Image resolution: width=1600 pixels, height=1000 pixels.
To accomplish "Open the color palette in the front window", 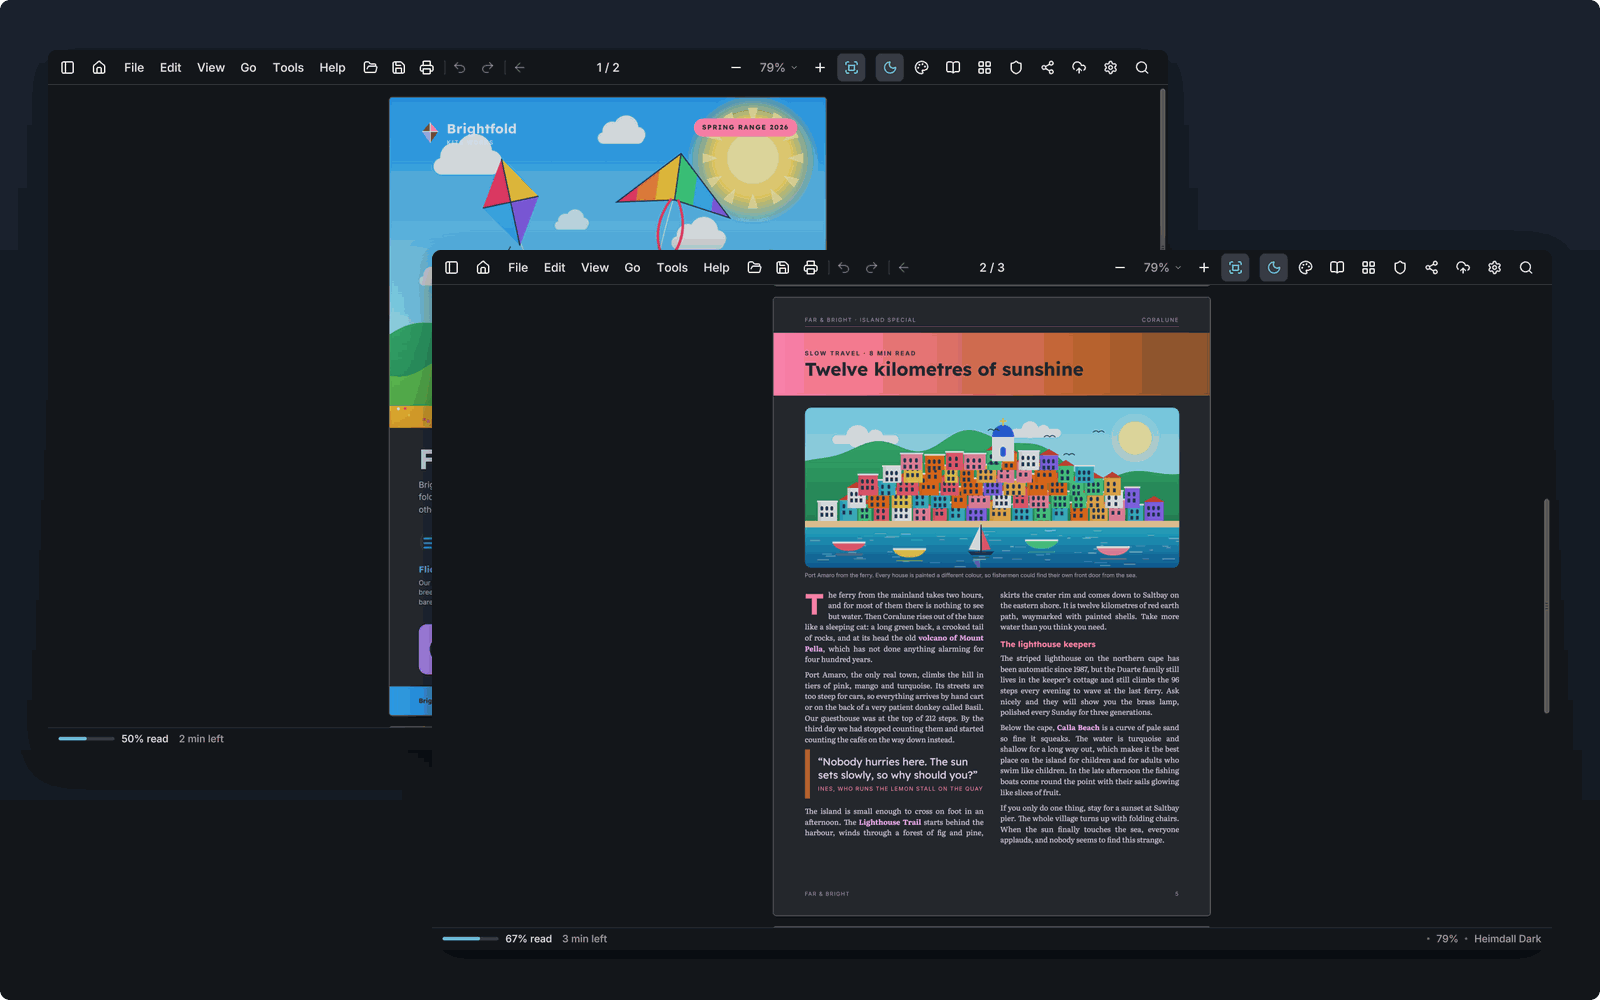I will 1305,268.
